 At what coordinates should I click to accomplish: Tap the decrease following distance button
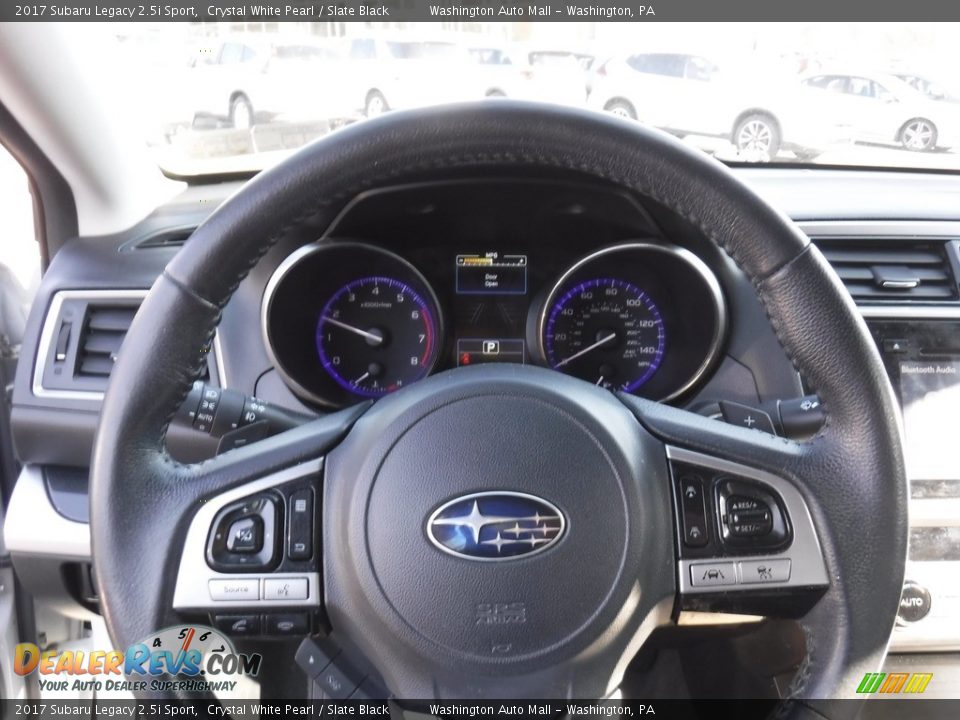tap(694, 531)
